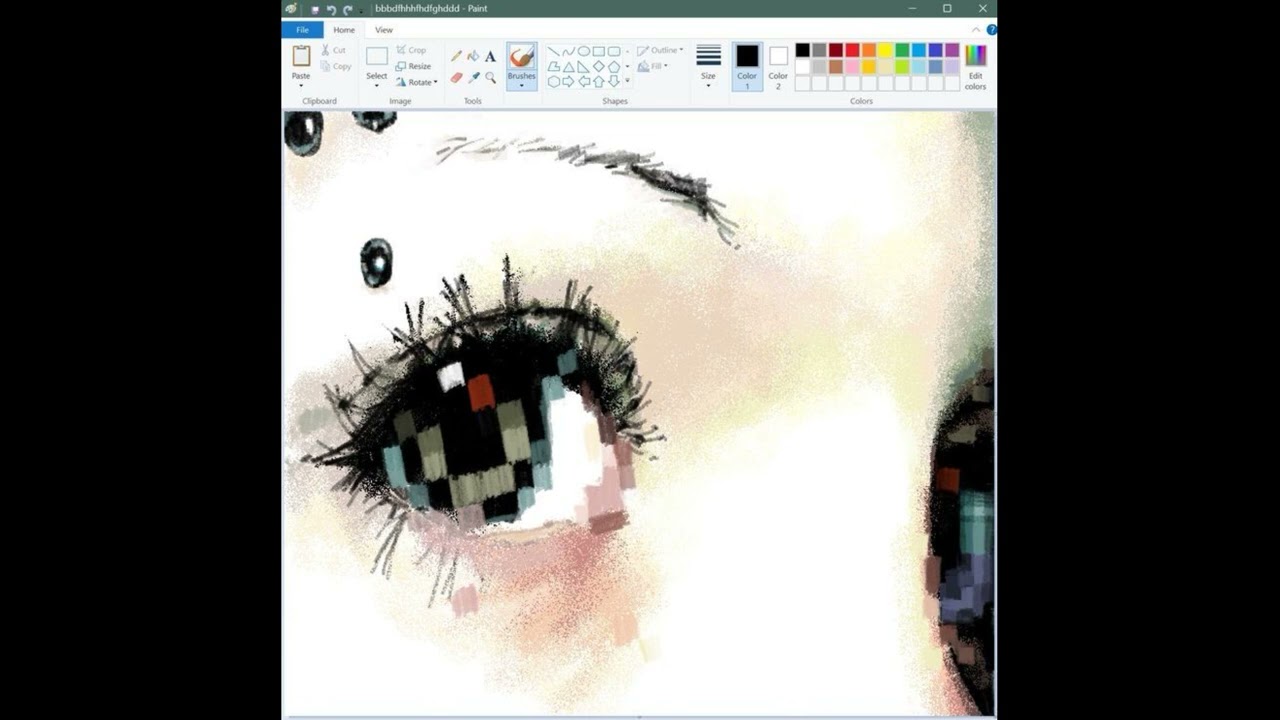The height and width of the screenshot is (720, 1280).
Task: Select the Magnifier tool
Action: pyautogui.click(x=490, y=77)
